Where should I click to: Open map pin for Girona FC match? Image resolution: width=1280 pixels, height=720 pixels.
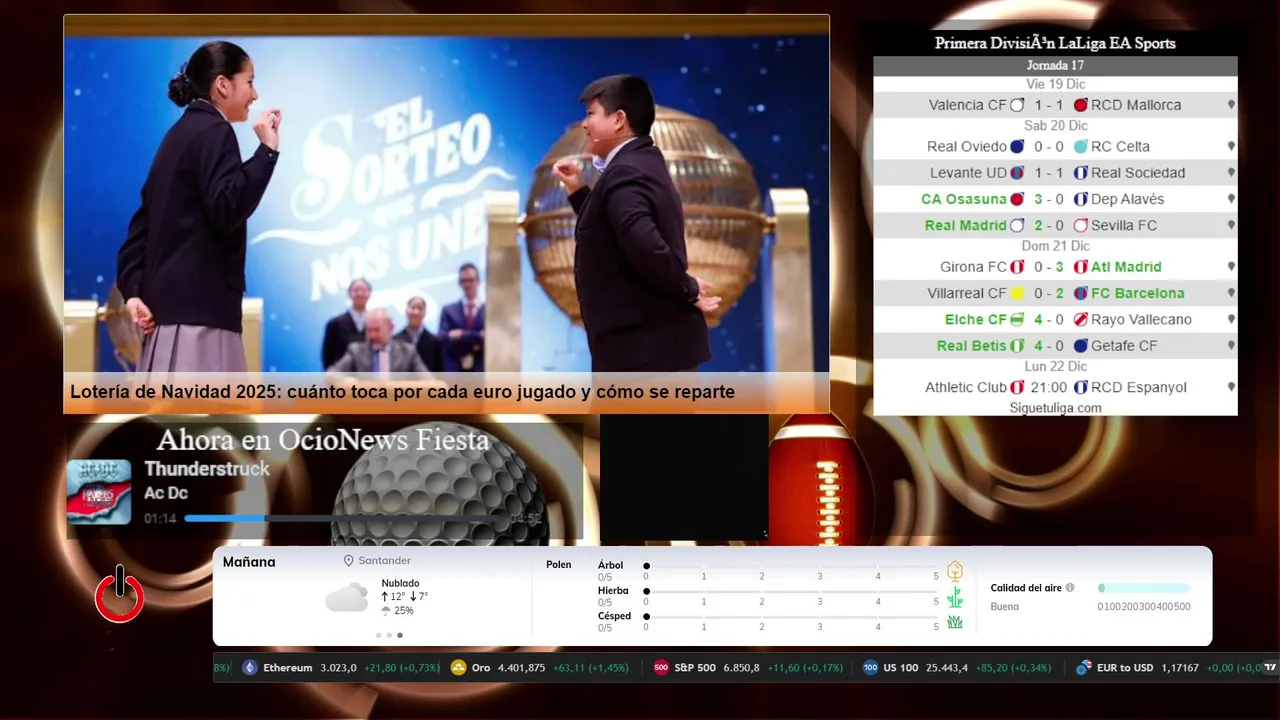pyautogui.click(x=1231, y=267)
